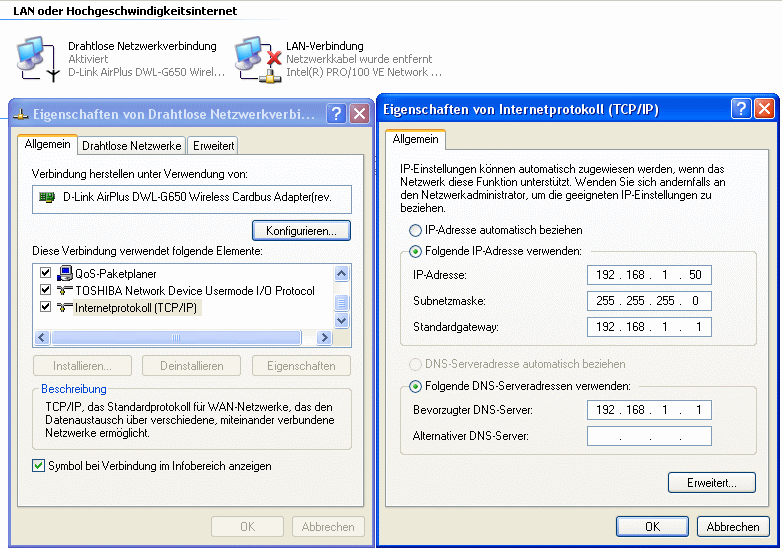Click the Subnetzmaske input field
Viewport: 782px width, 549px height.
pos(649,301)
